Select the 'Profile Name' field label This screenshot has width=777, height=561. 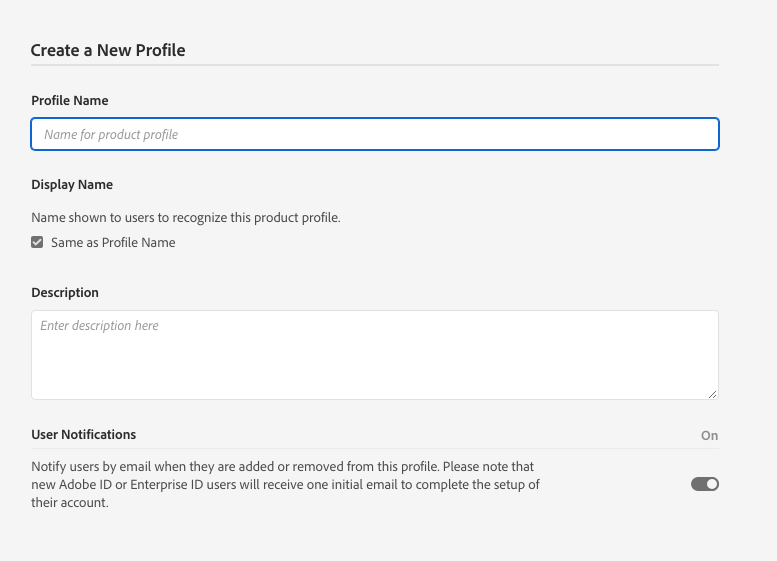pyautogui.click(x=70, y=101)
